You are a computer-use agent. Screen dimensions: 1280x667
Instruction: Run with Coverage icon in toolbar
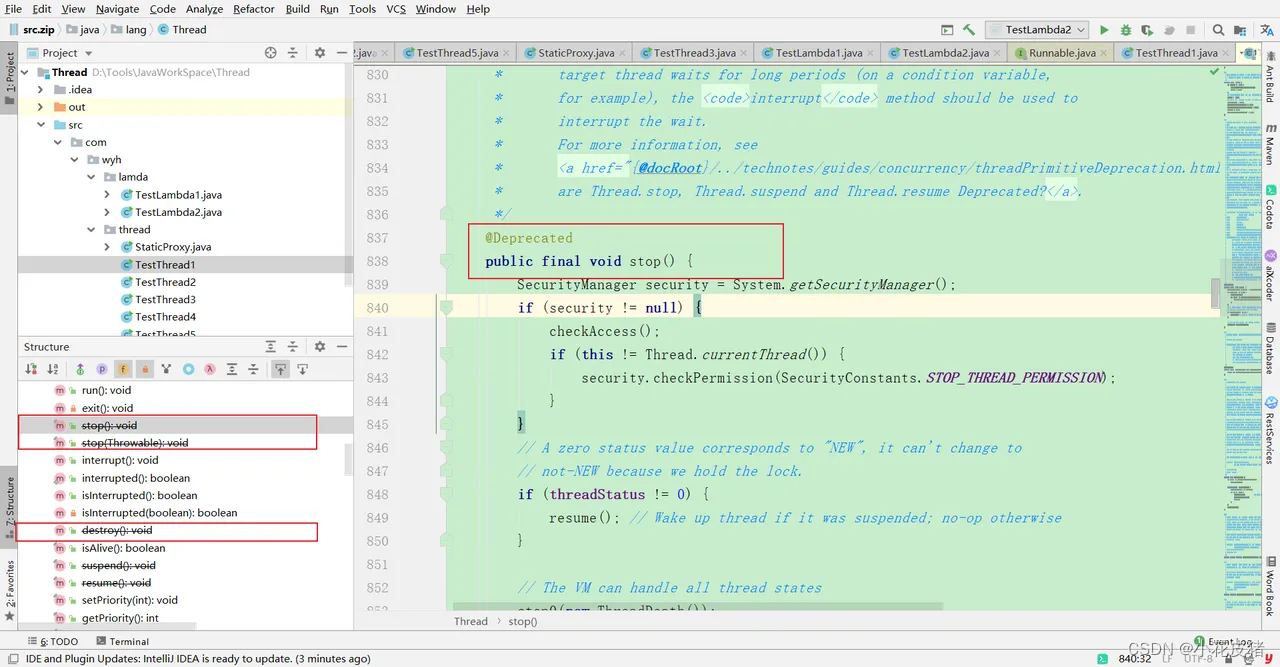pos(1149,30)
